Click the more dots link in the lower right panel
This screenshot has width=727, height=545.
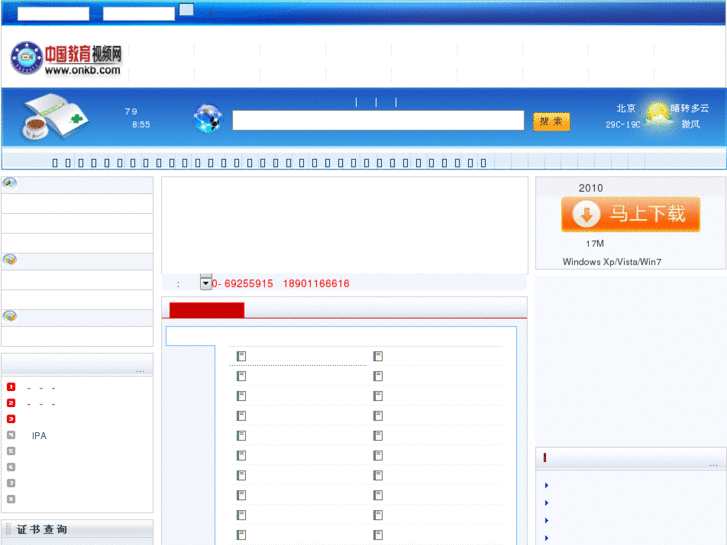pyautogui.click(x=713, y=464)
